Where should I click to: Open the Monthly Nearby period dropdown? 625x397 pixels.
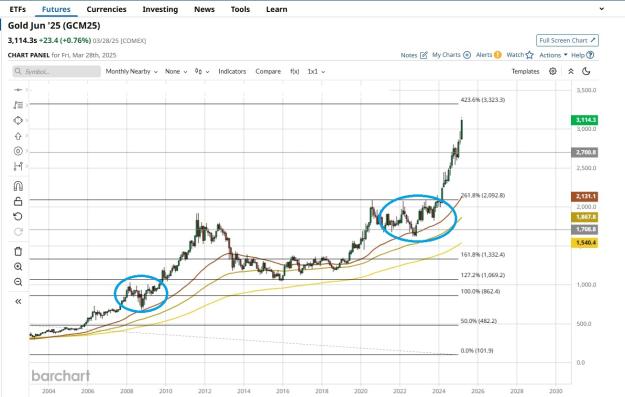click(132, 71)
